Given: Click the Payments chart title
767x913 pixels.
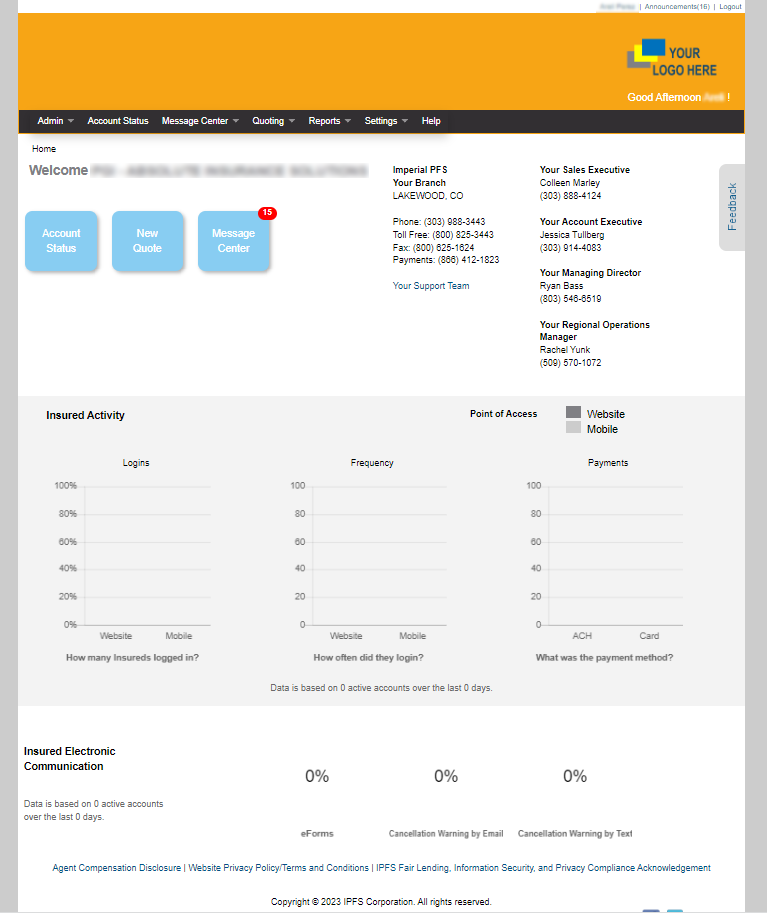Looking at the screenshot, I should (608, 463).
